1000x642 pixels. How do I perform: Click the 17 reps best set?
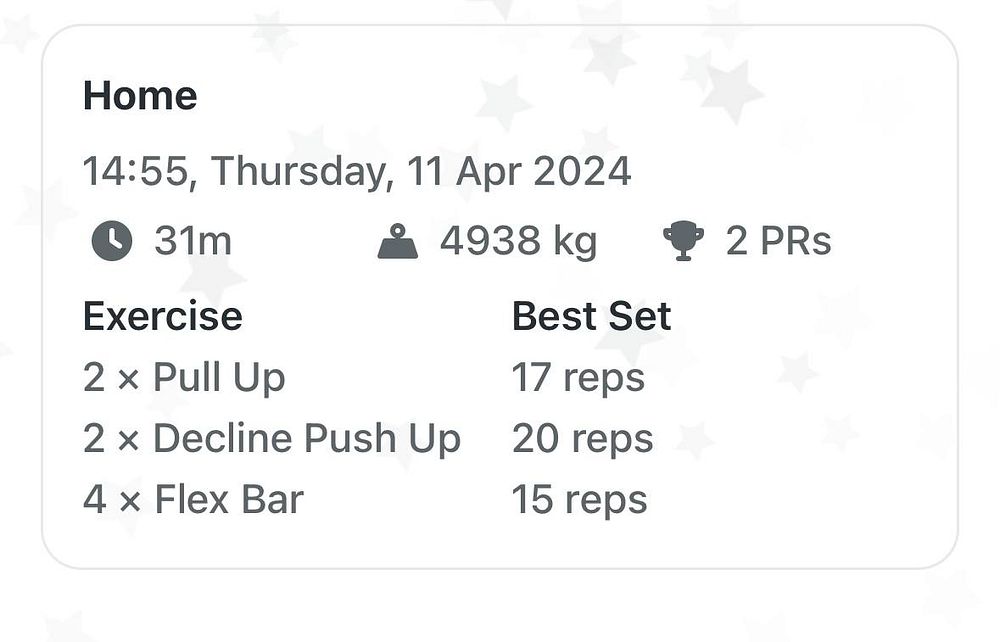(x=578, y=377)
